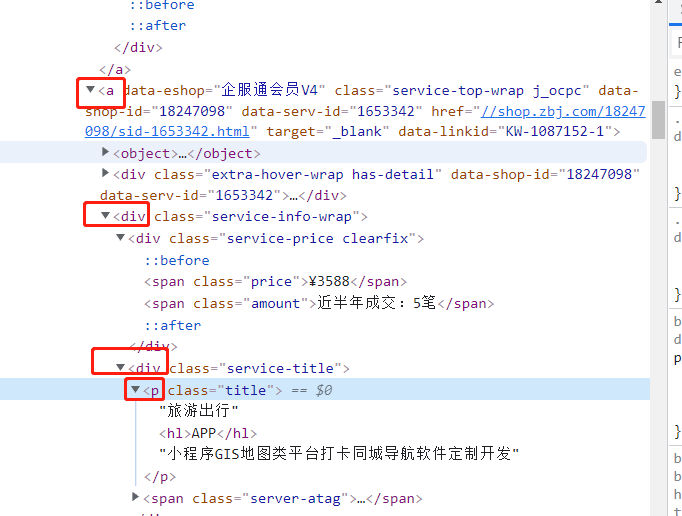Click the "旅游出行" text node
682x516 pixels.
[x=199, y=411]
